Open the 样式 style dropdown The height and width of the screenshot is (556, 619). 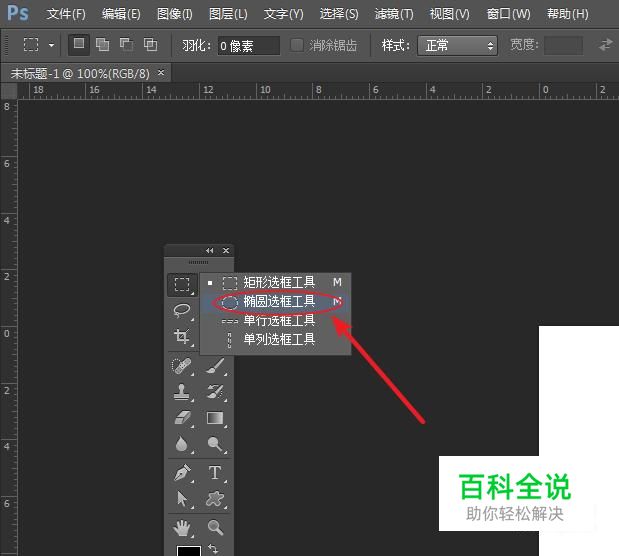457,45
